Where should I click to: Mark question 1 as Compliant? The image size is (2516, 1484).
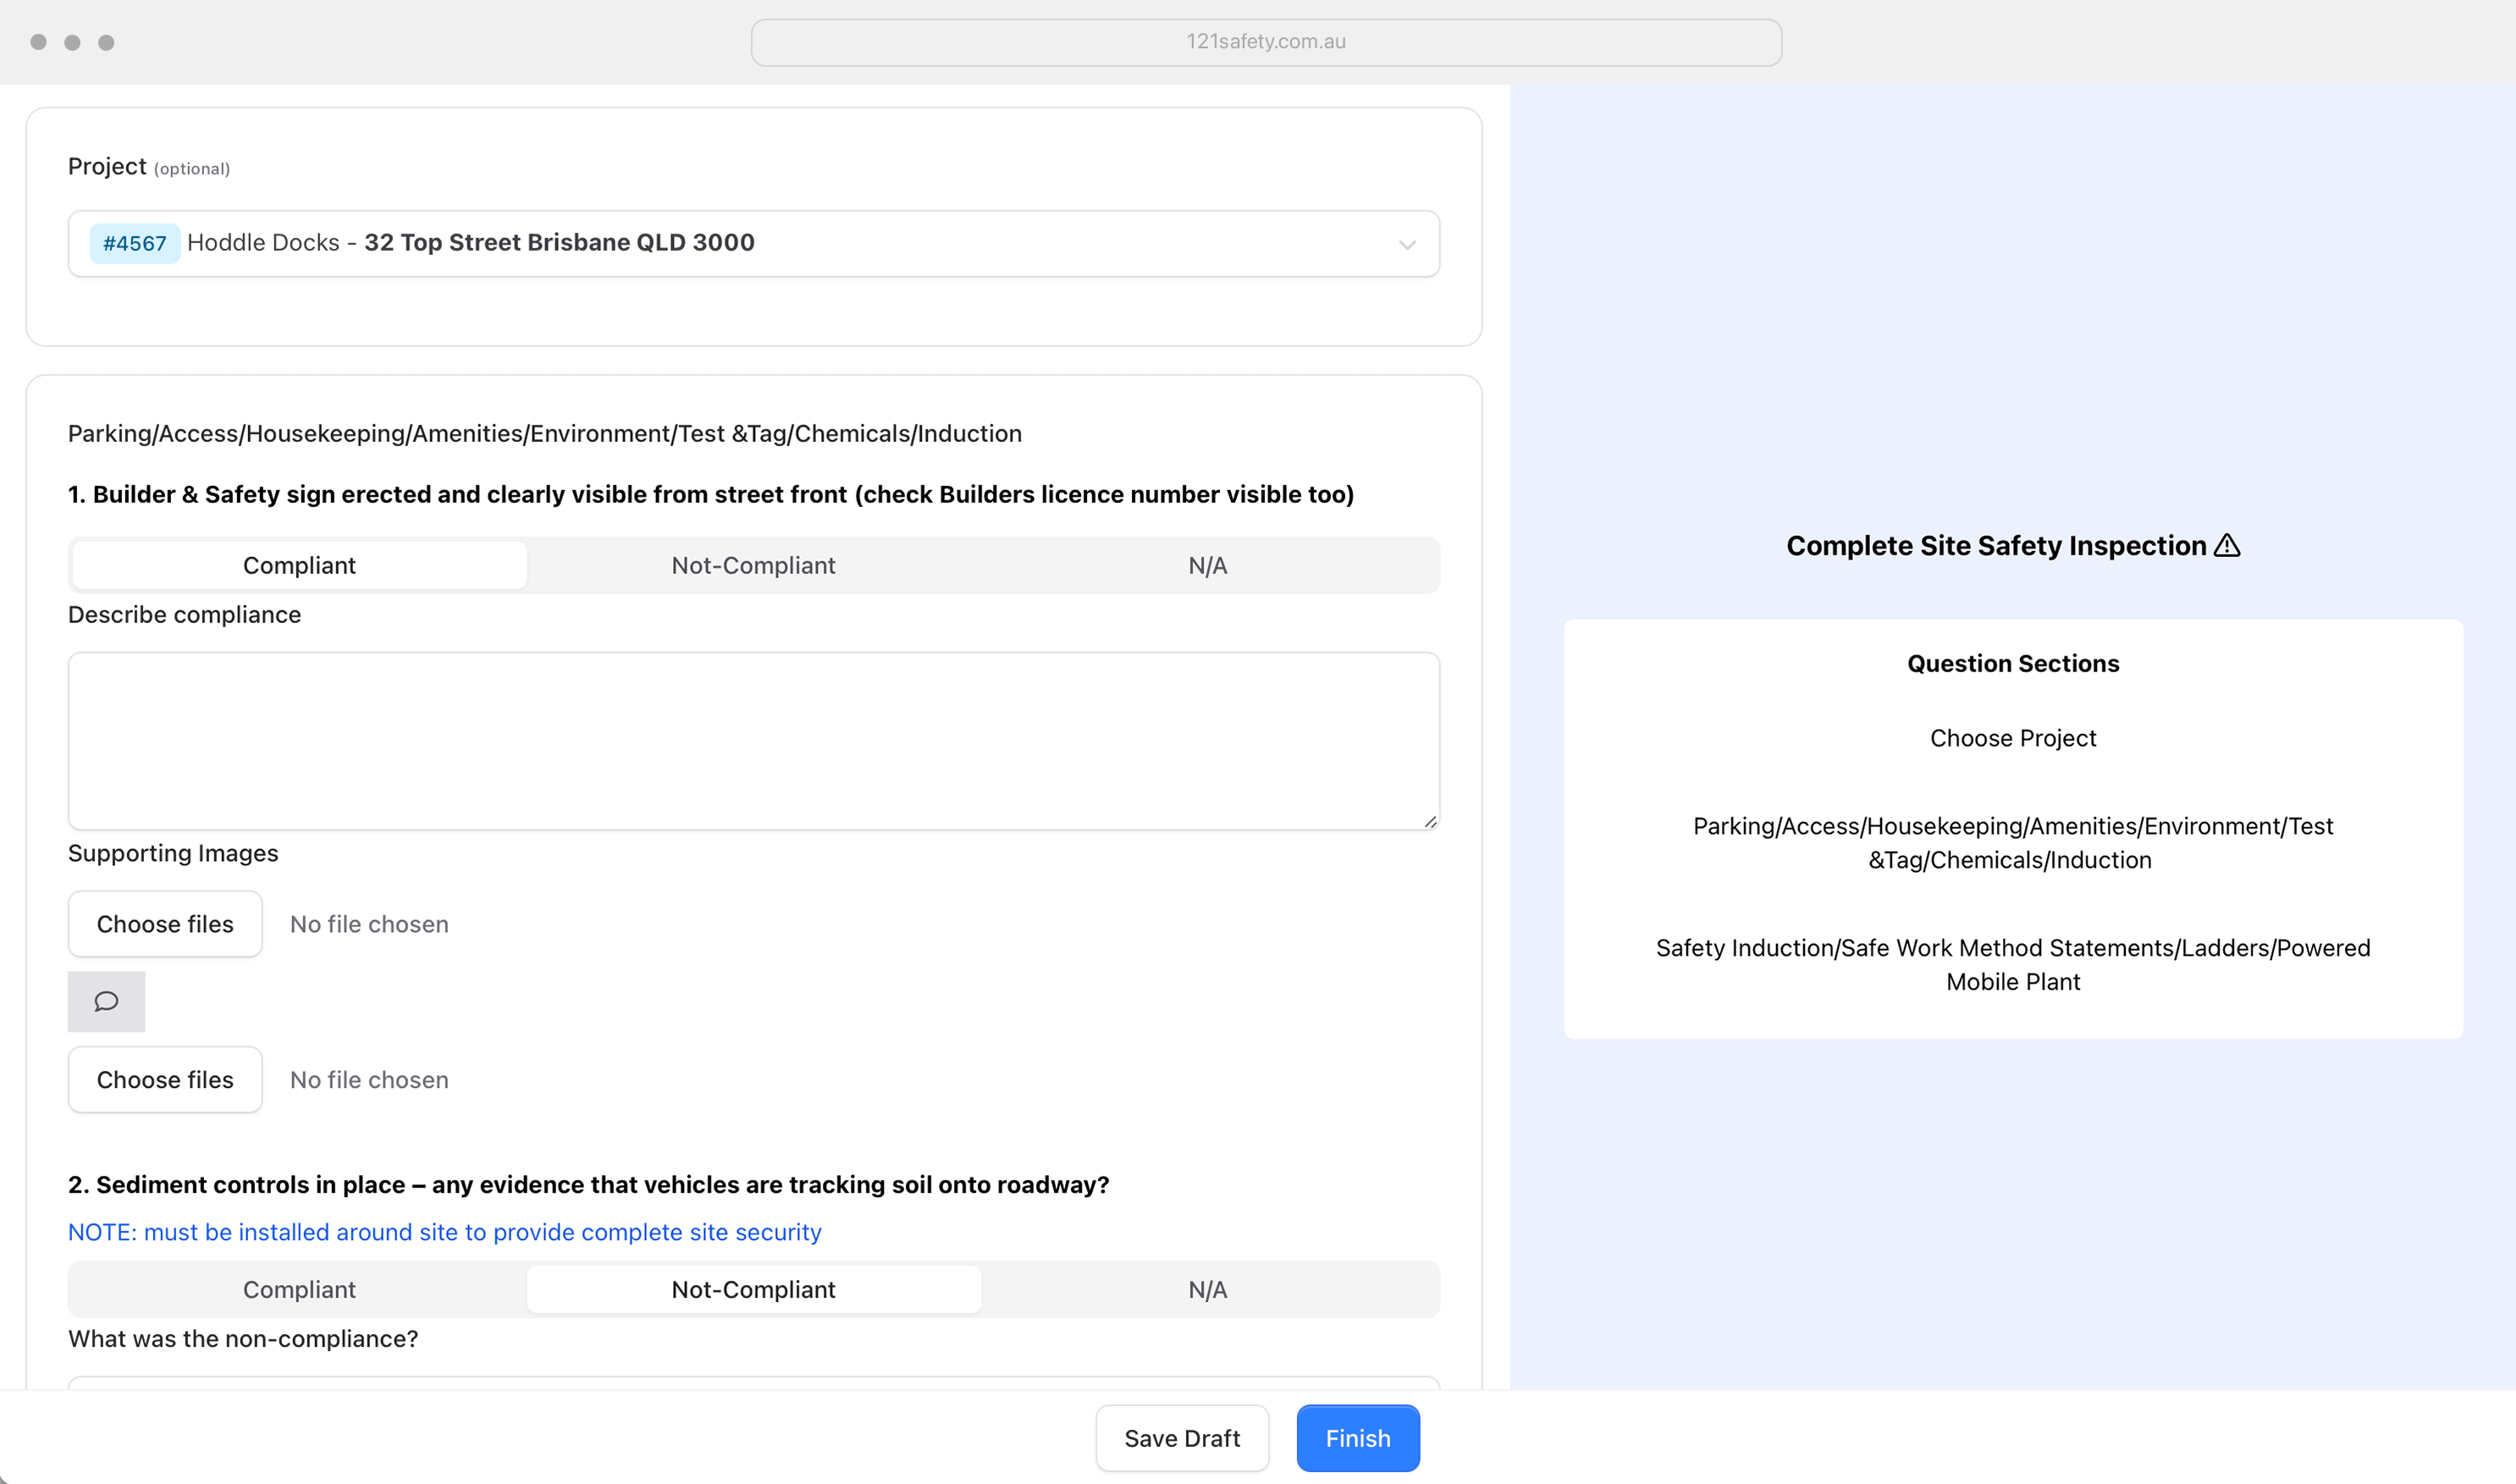(x=299, y=565)
